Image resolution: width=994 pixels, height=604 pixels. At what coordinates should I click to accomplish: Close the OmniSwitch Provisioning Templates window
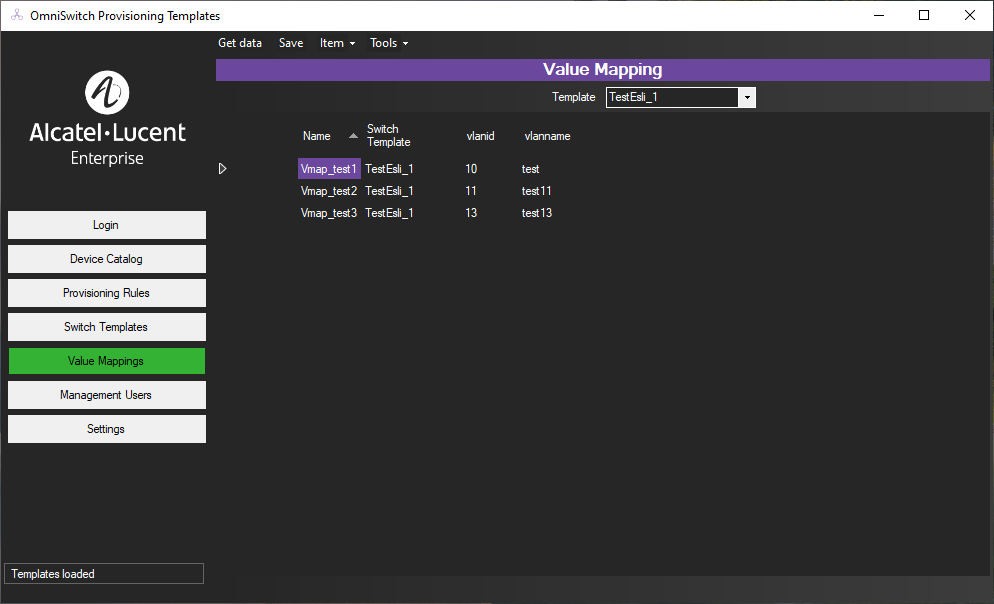[x=969, y=15]
